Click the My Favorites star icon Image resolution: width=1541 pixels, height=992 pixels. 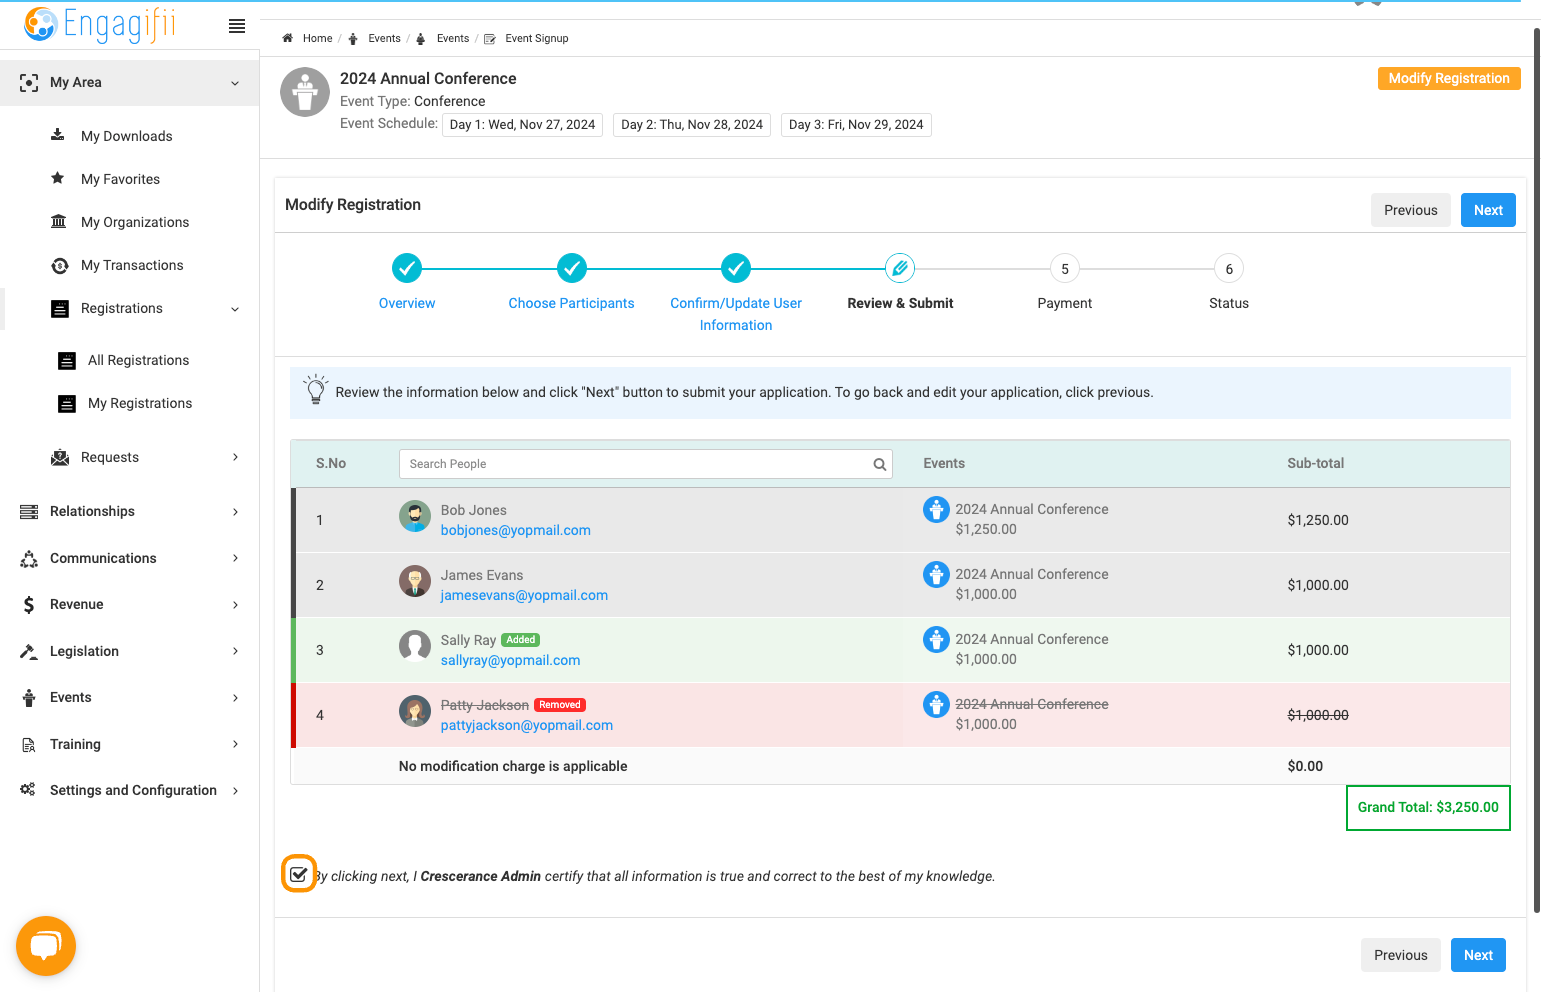[x=58, y=178]
